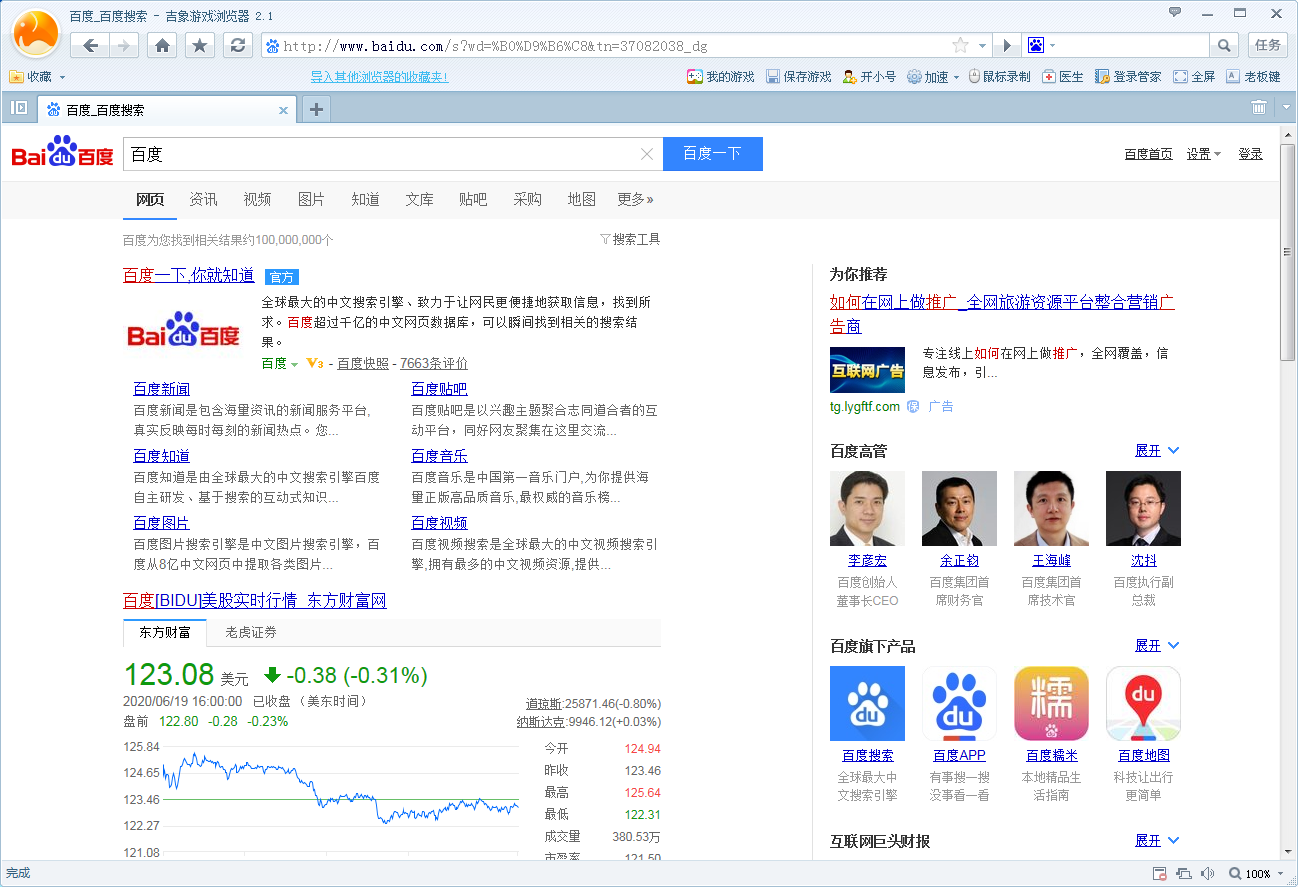Screen dimensions: 1298x887
Task: Open the 百度快照 cached link
Action: 363,364
